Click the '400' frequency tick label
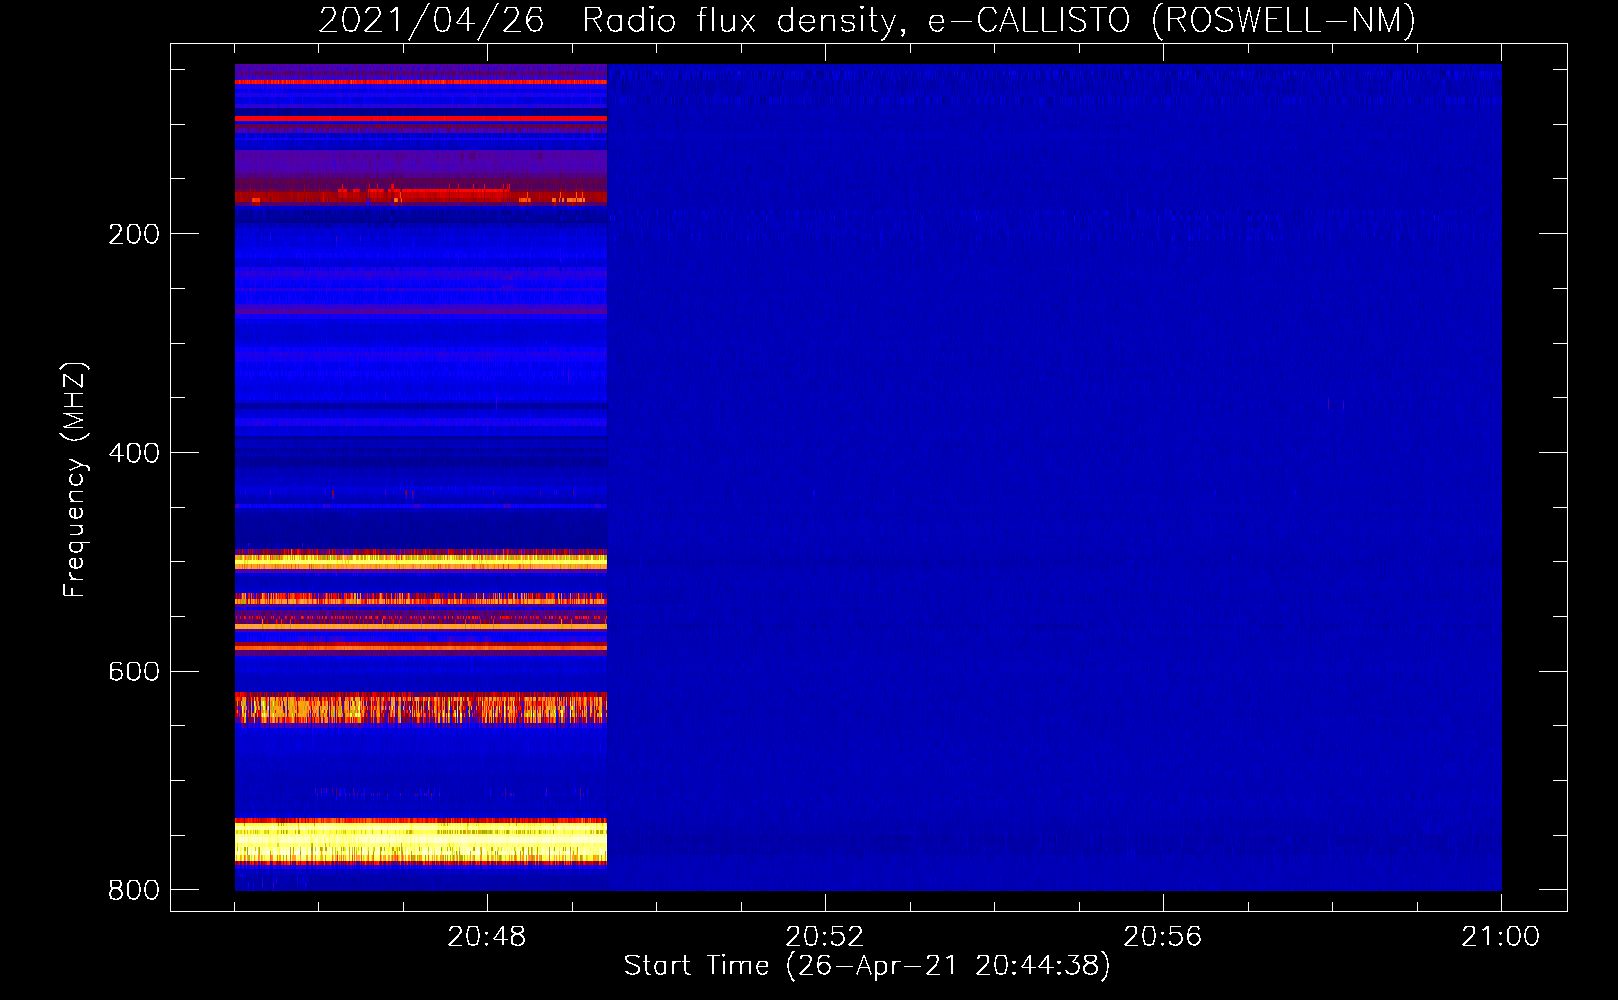1618x1000 pixels. click(x=134, y=453)
